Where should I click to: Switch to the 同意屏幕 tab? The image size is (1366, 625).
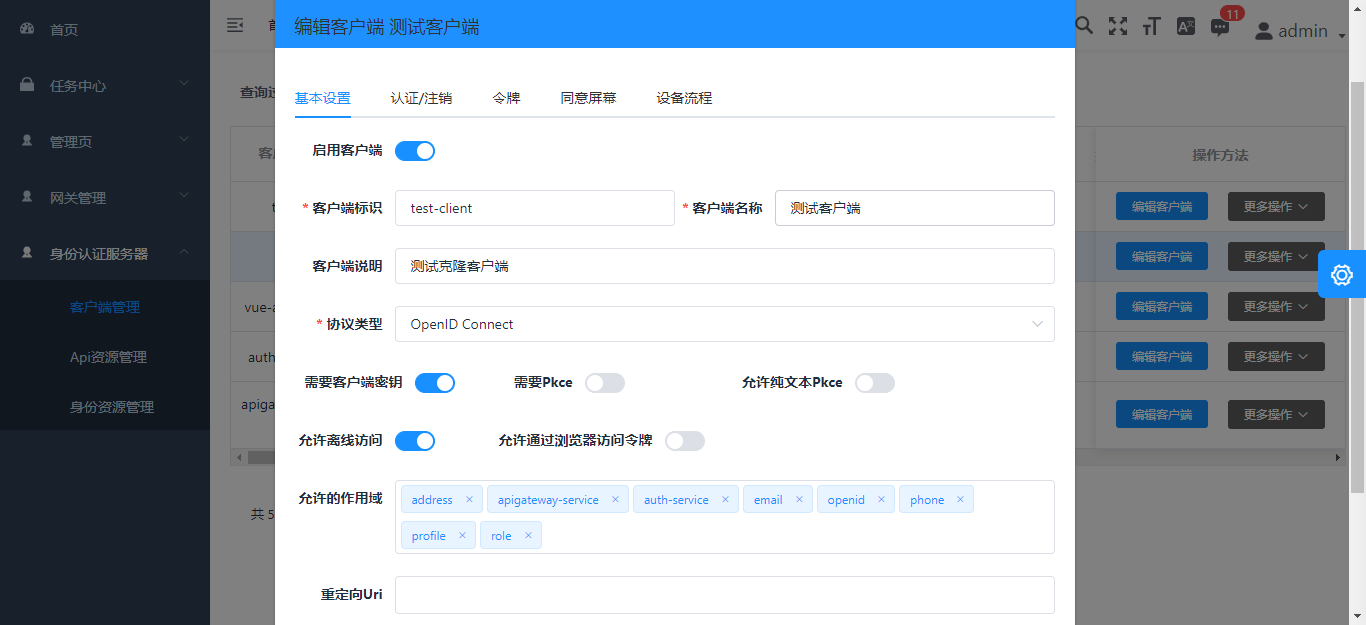[x=588, y=98]
